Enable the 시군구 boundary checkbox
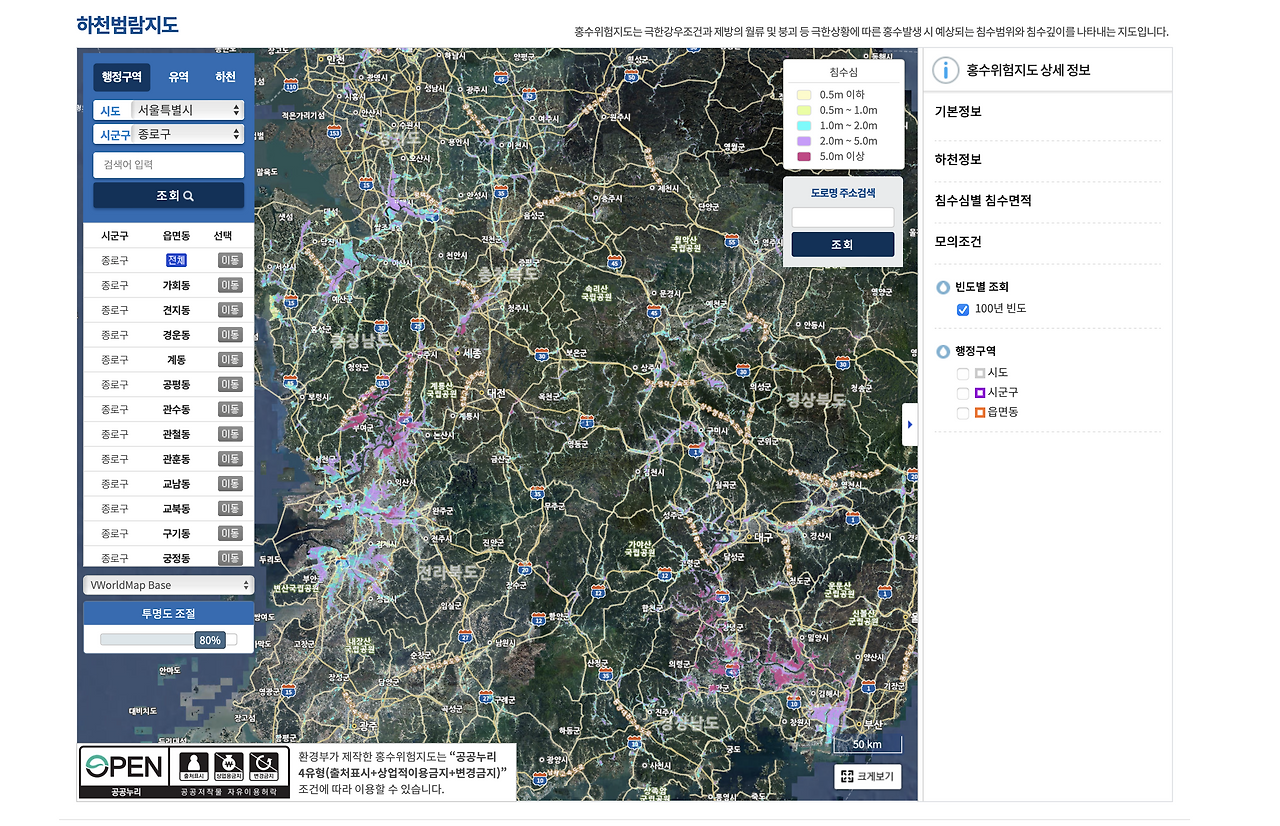 coord(962,392)
